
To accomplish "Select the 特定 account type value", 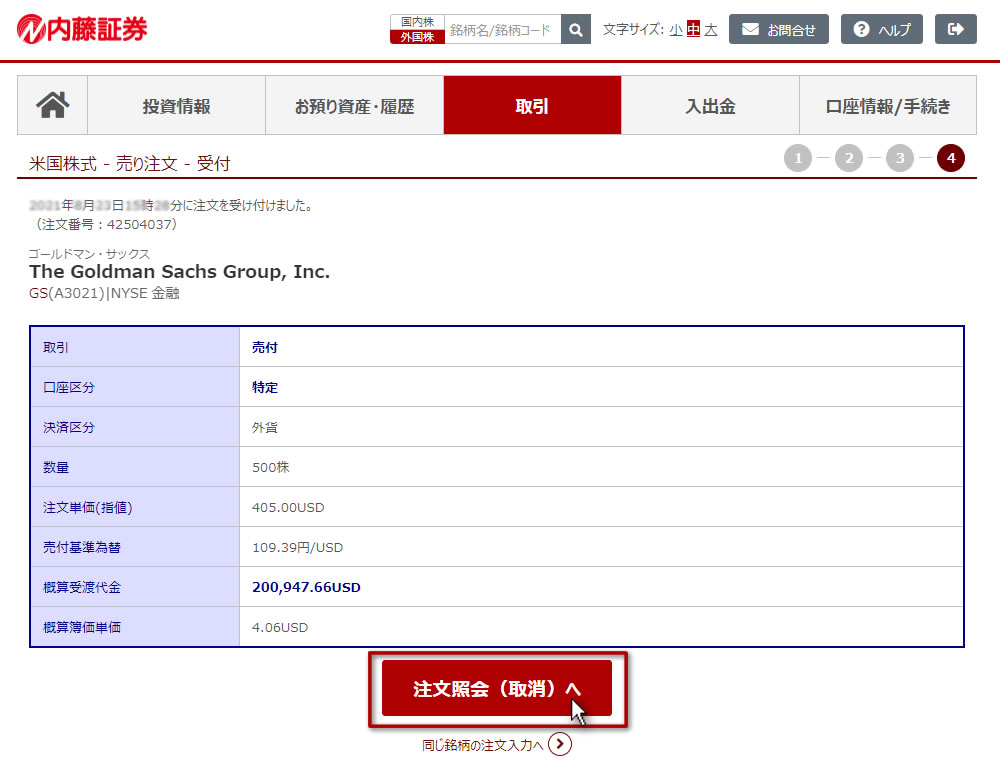I will tap(265, 388).
